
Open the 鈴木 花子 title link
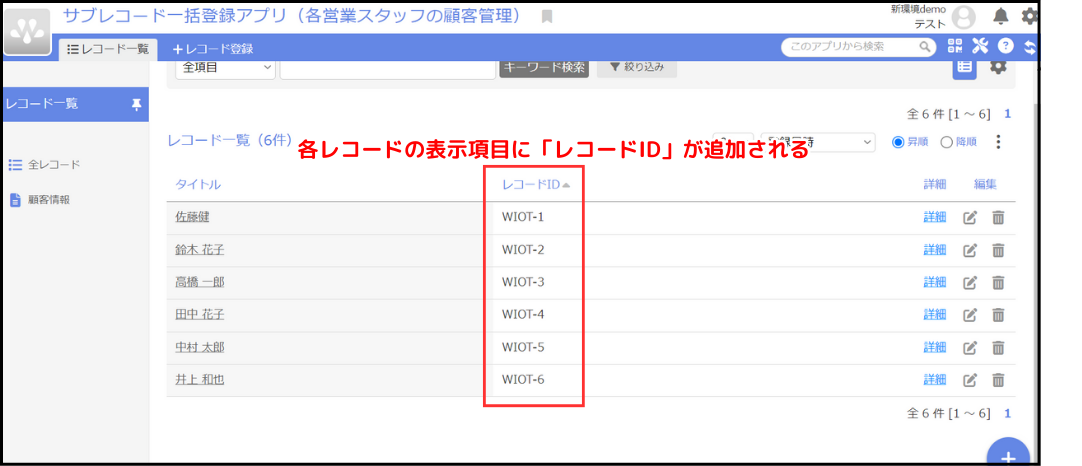tap(199, 249)
